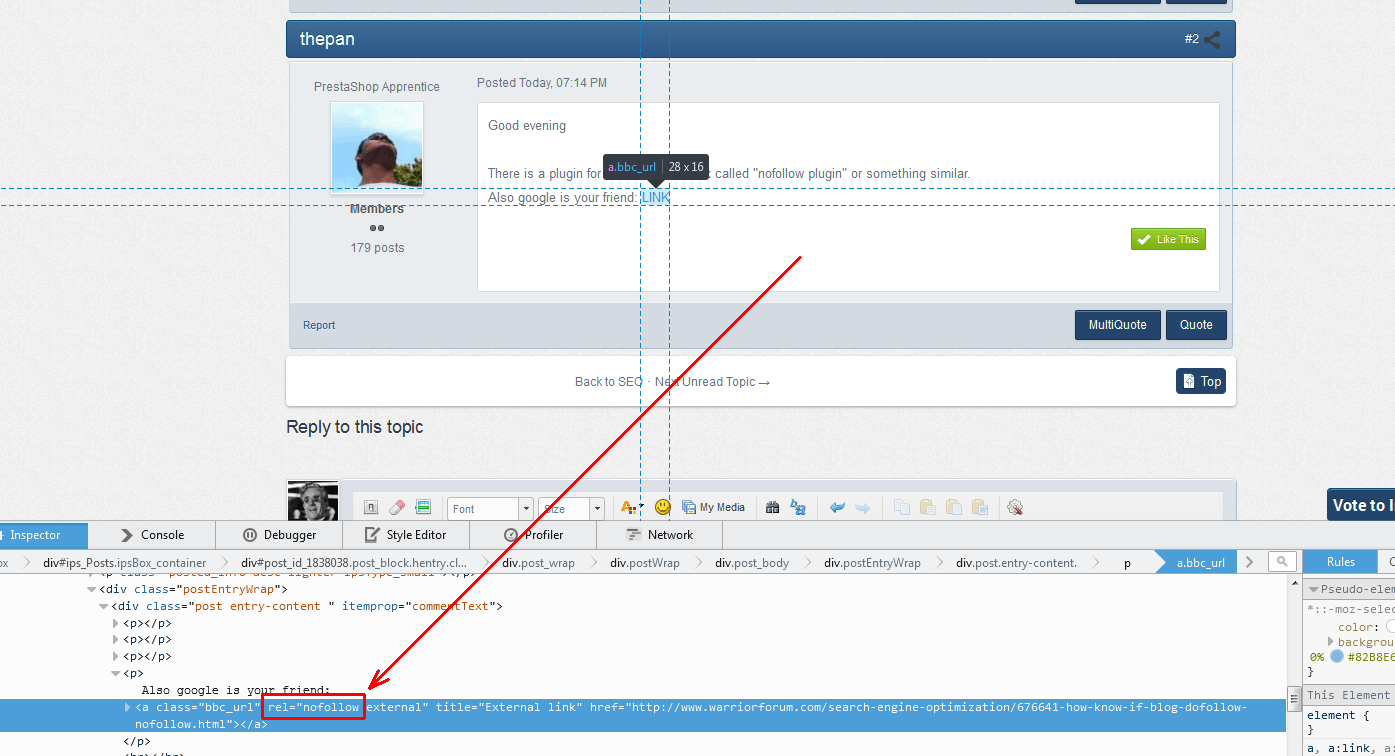1395x756 pixels.
Task: Collapse the Pseudo-elements section
Action: [1314, 590]
